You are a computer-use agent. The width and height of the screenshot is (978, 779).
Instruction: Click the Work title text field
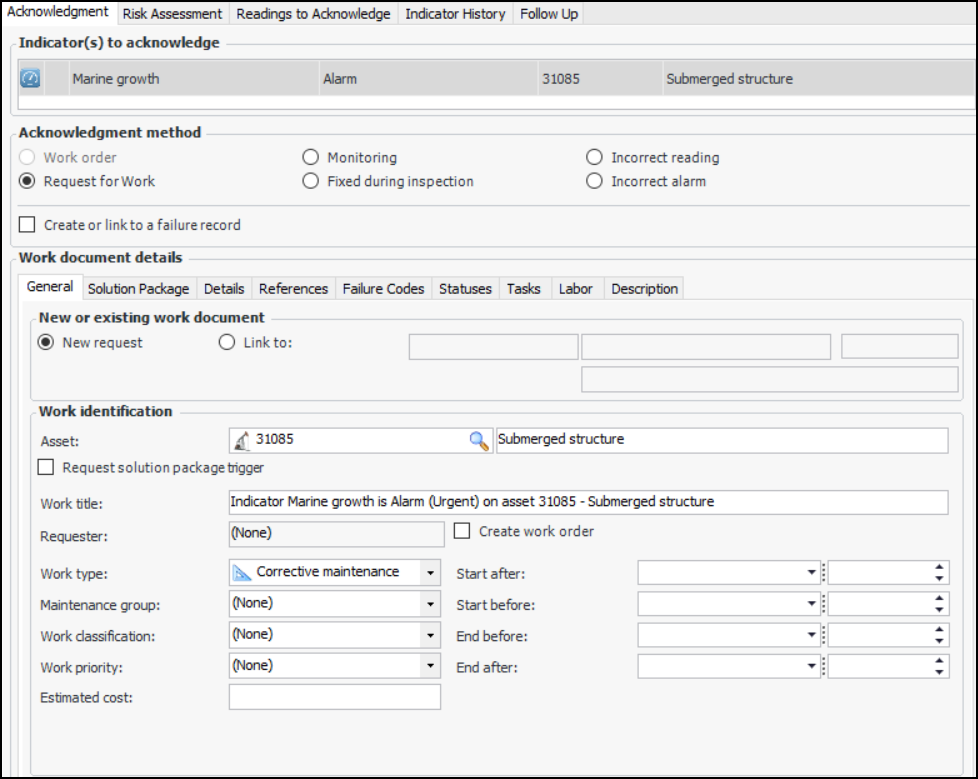(x=587, y=502)
